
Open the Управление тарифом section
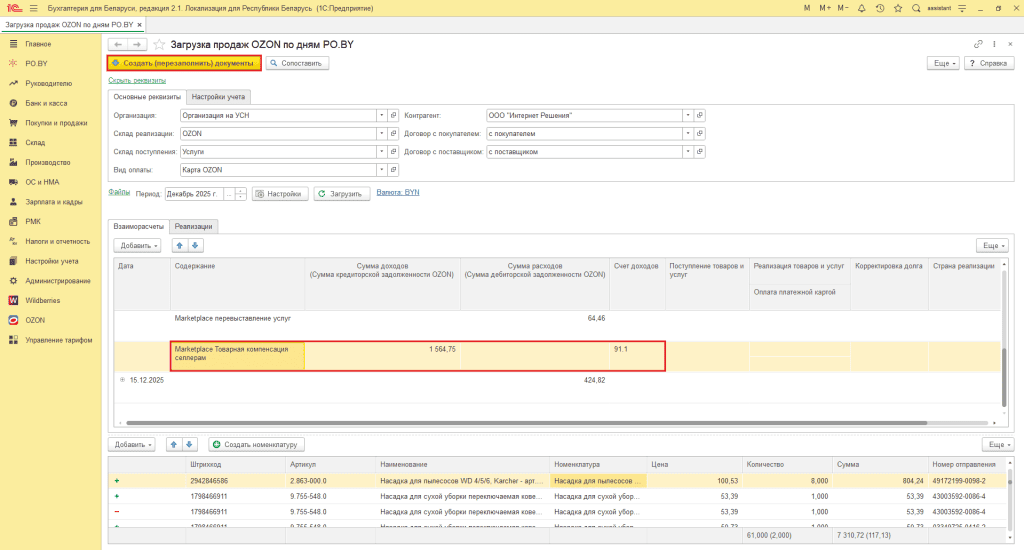(x=59, y=340)
